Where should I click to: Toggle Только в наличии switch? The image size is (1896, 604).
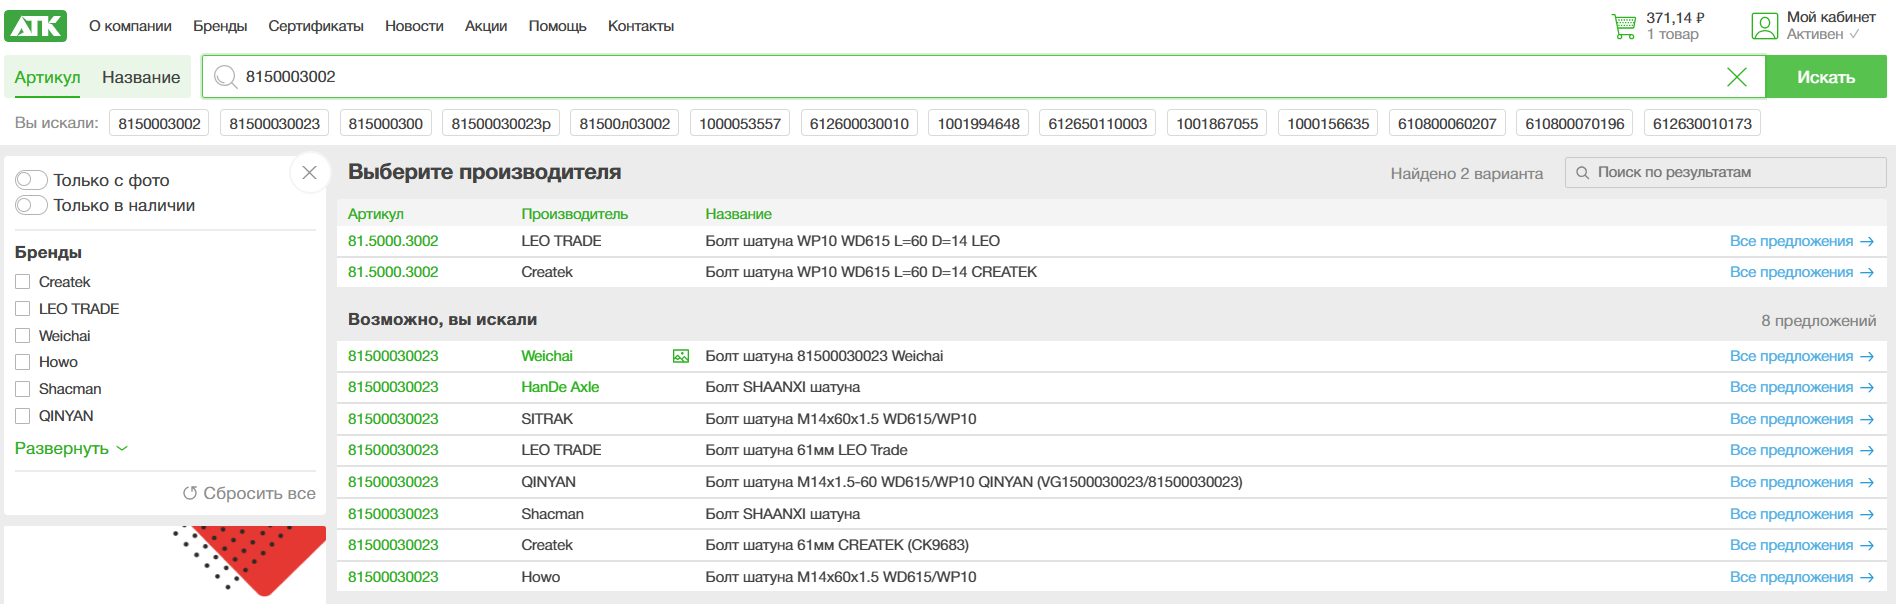(x=32, y=205)
